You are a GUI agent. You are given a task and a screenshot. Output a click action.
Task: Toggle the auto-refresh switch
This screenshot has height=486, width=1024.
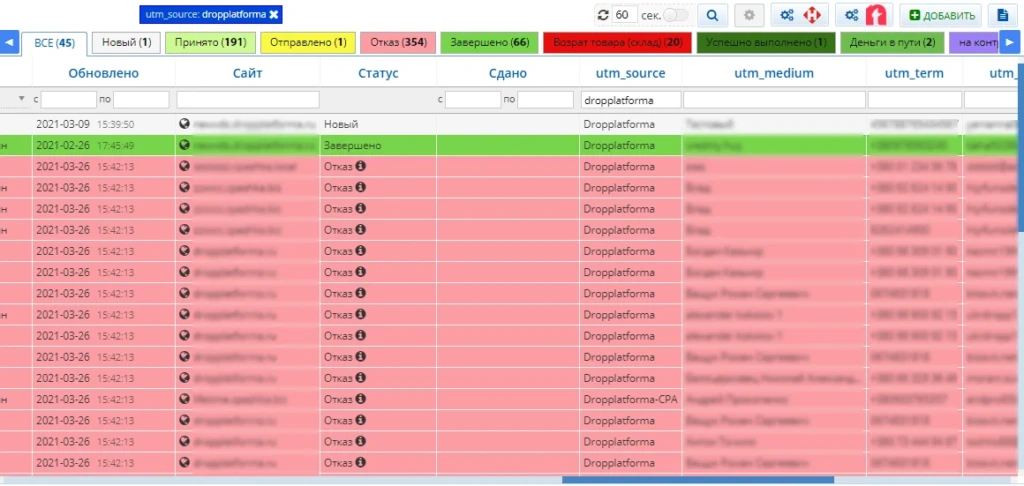coord(676,15)
